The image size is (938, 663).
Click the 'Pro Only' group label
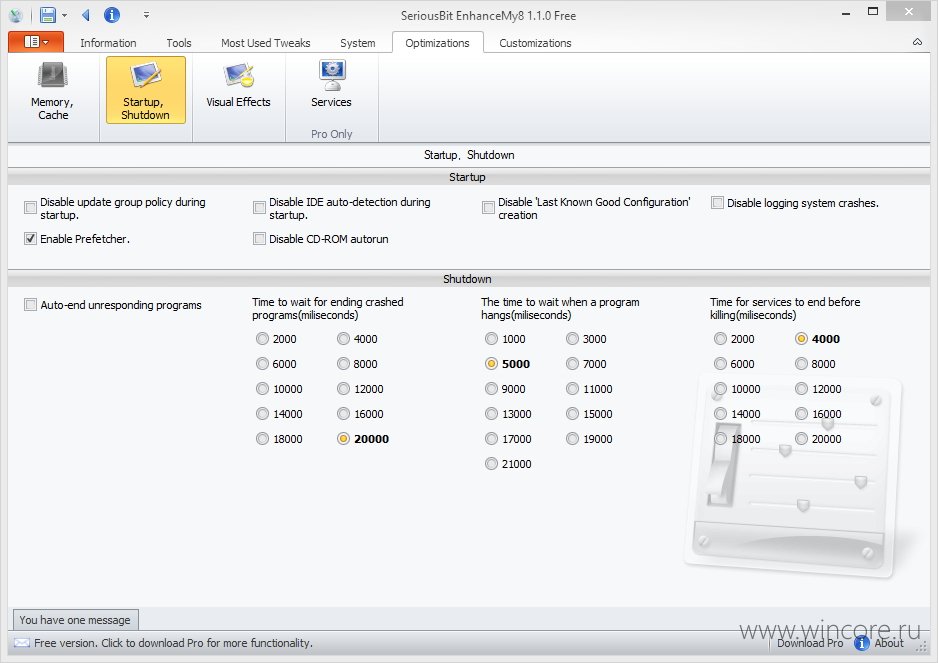[331, 134]
